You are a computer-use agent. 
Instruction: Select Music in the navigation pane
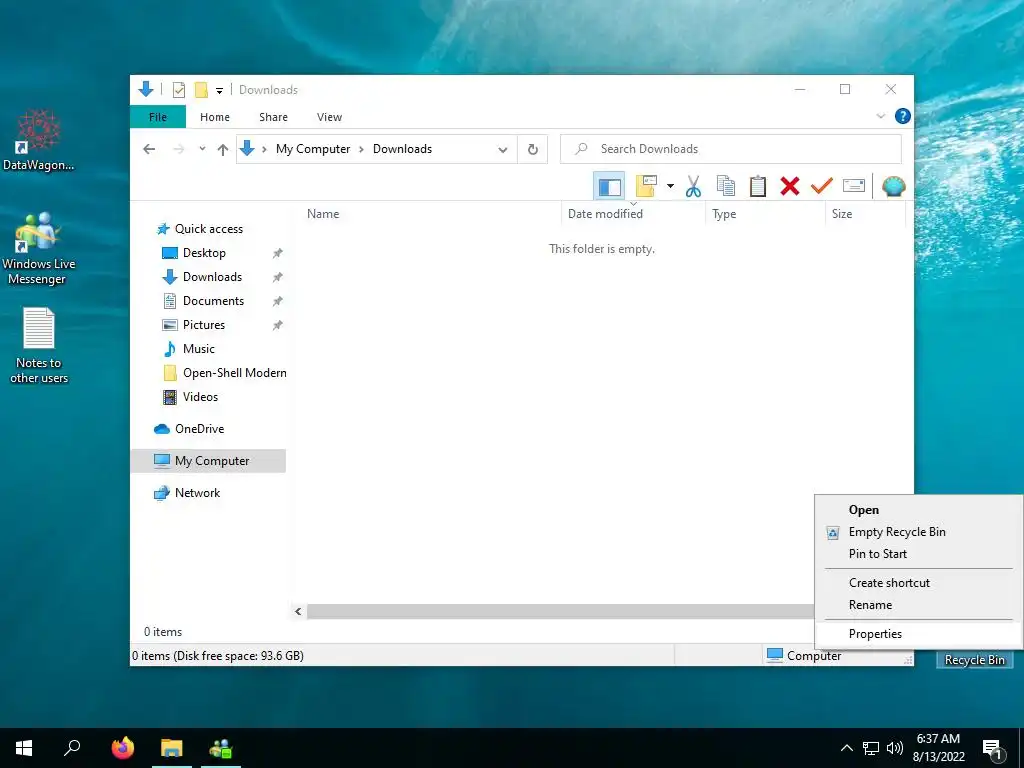(199, 349)
